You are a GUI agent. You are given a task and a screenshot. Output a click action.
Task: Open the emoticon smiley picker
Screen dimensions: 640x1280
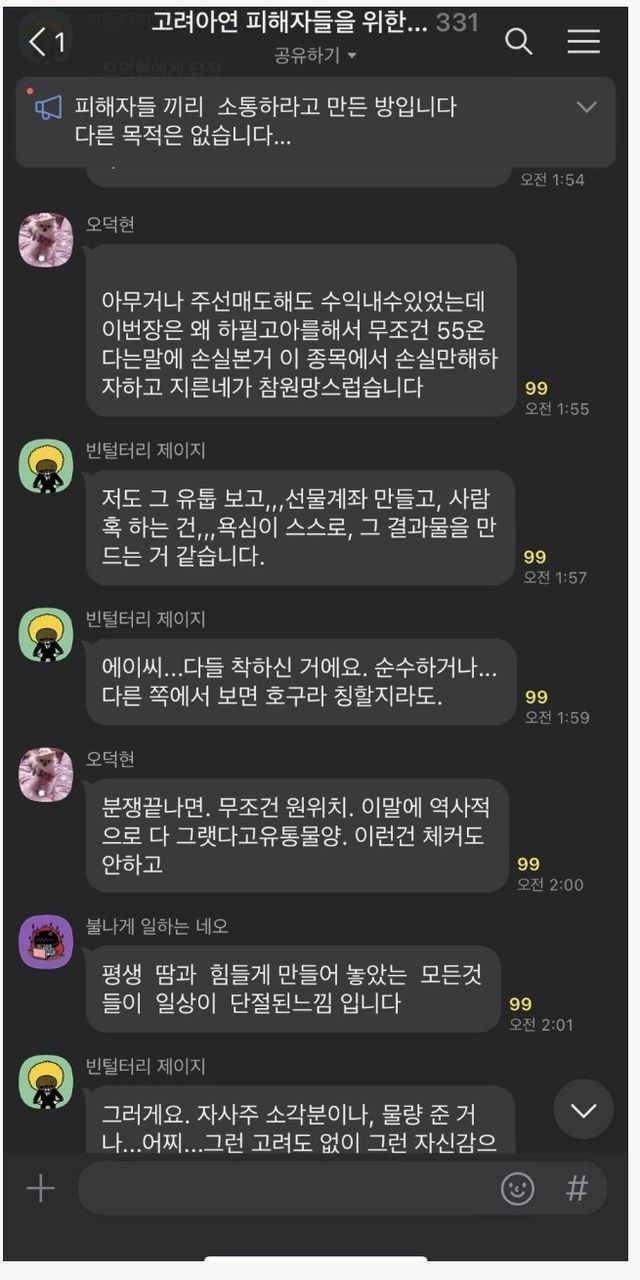[x=517, y=1188]
